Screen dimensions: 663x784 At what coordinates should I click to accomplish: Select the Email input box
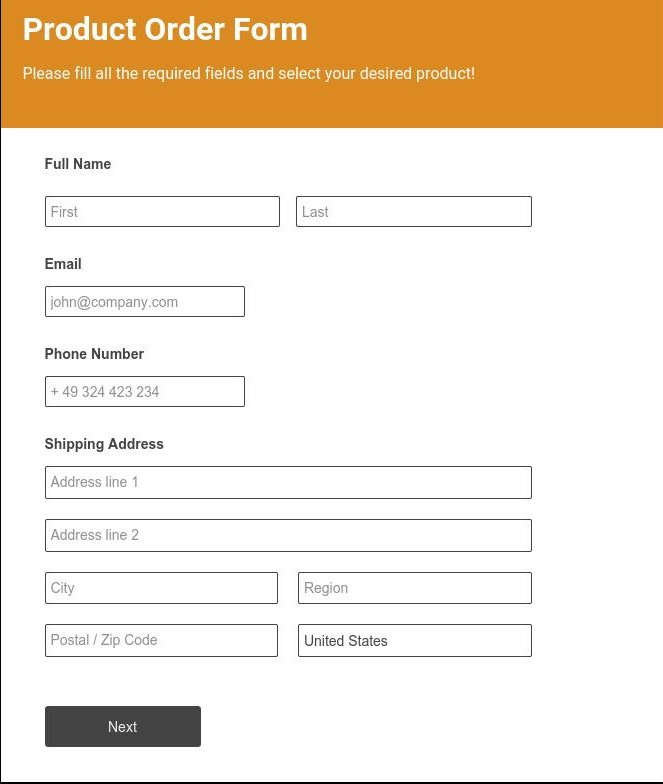click(x=145, y=302)
